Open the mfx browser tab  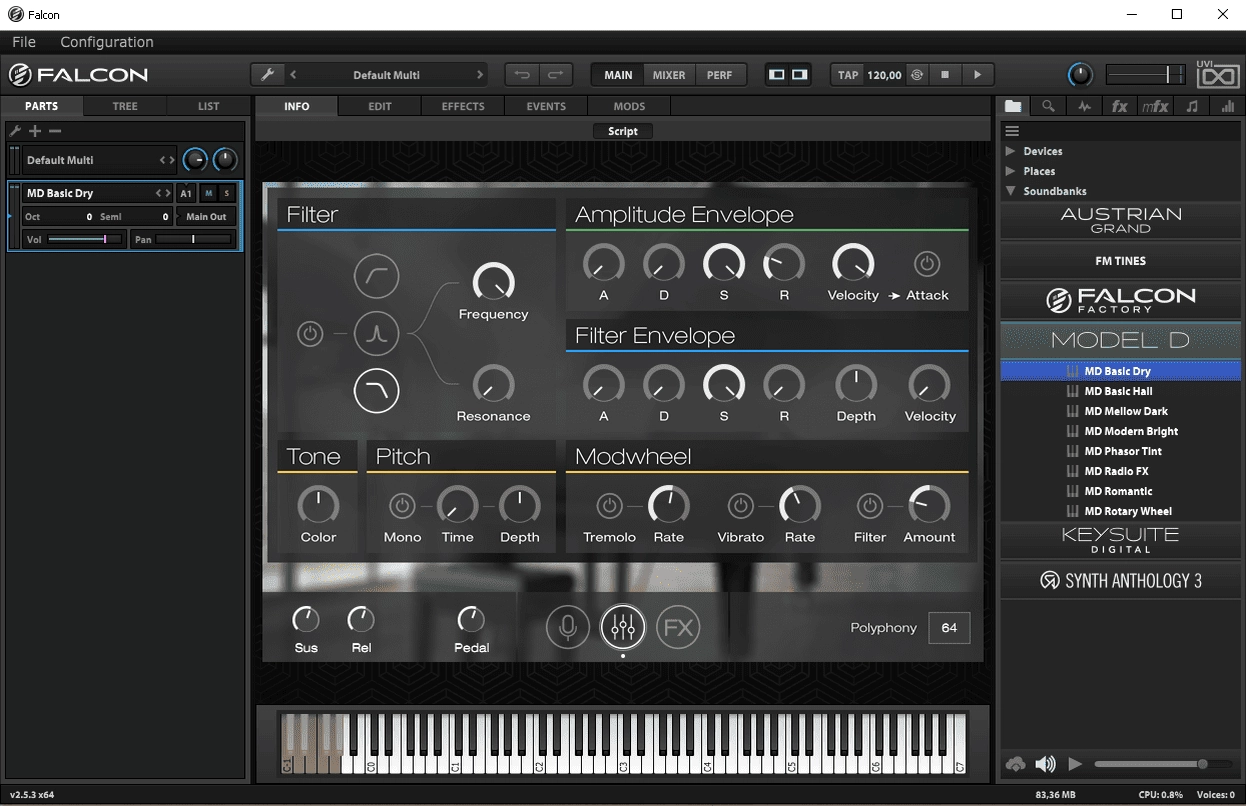point(1155,106)
